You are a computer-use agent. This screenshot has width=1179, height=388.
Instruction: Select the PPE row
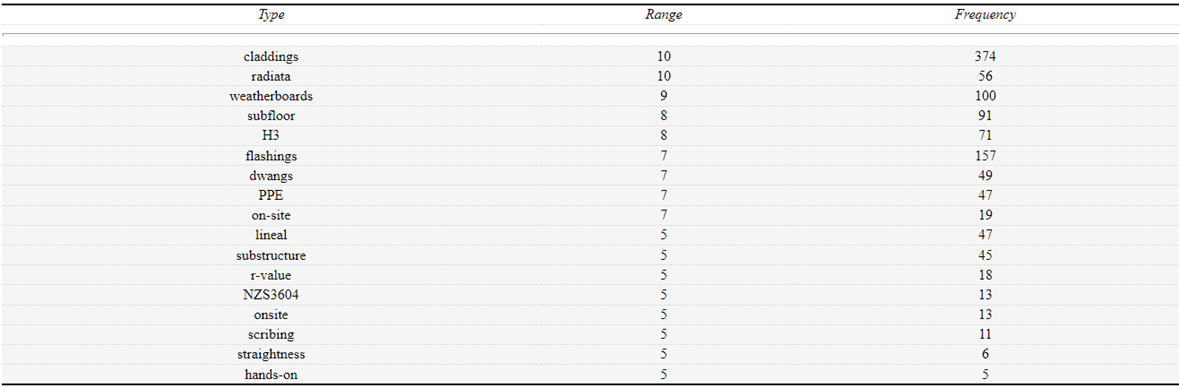(590, 196)
